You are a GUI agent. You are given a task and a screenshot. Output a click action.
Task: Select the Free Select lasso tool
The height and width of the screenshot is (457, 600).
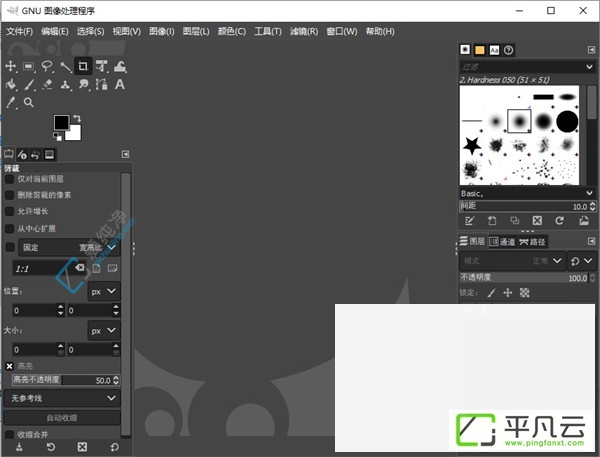(47, 66)
